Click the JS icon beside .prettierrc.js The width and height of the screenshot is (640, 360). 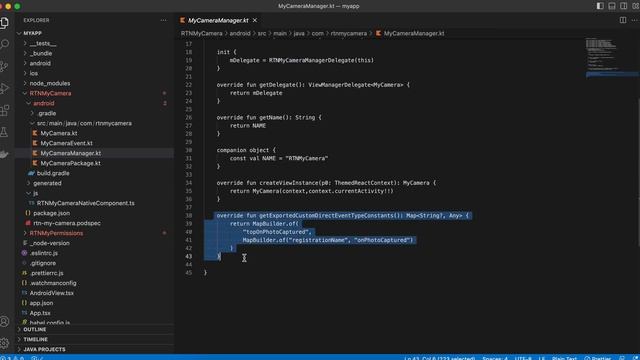coord(24,273)
